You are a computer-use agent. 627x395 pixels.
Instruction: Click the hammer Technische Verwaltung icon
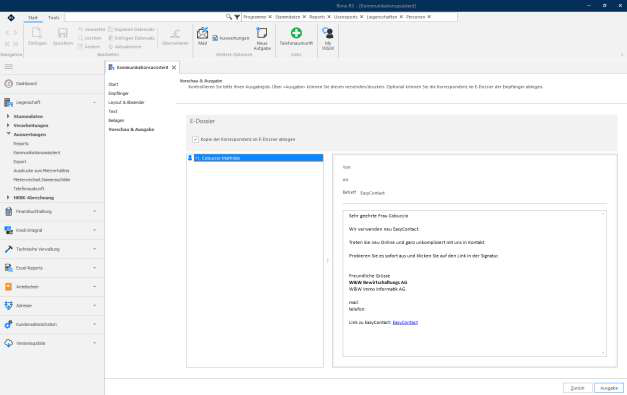(x=8, y=249)
